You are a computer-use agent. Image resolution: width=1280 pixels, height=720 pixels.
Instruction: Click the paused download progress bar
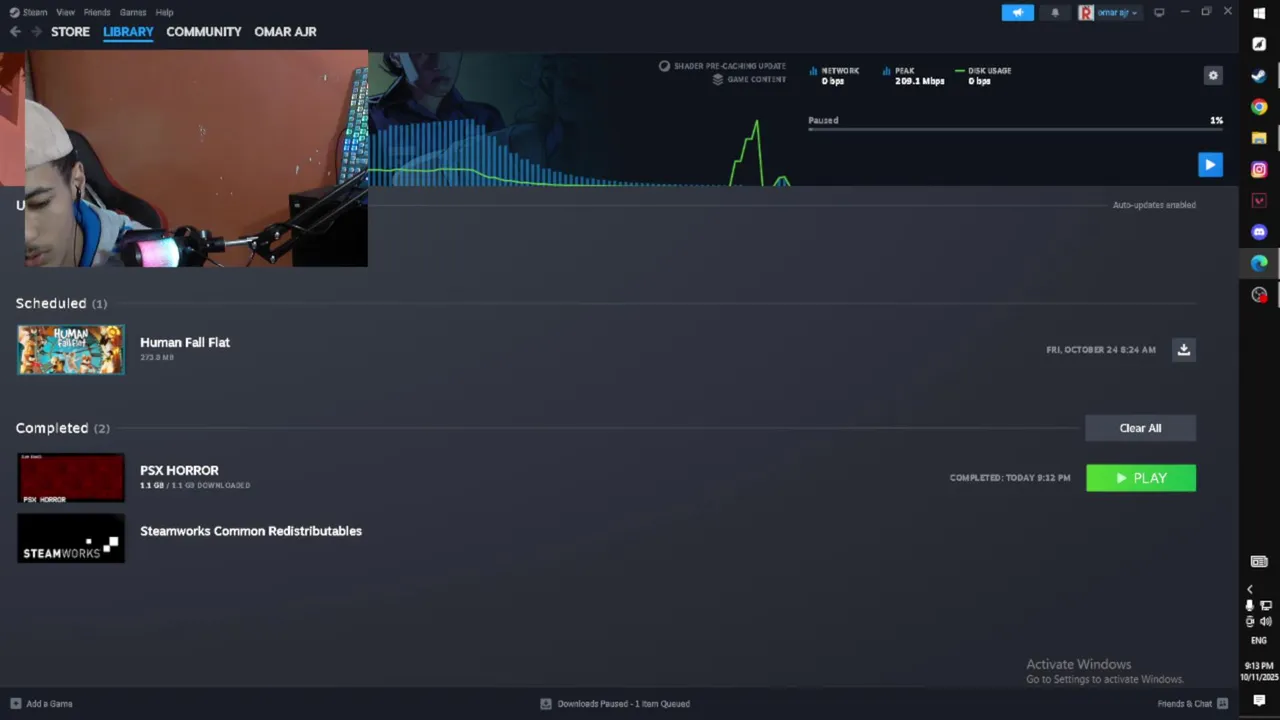[1015, 129]
